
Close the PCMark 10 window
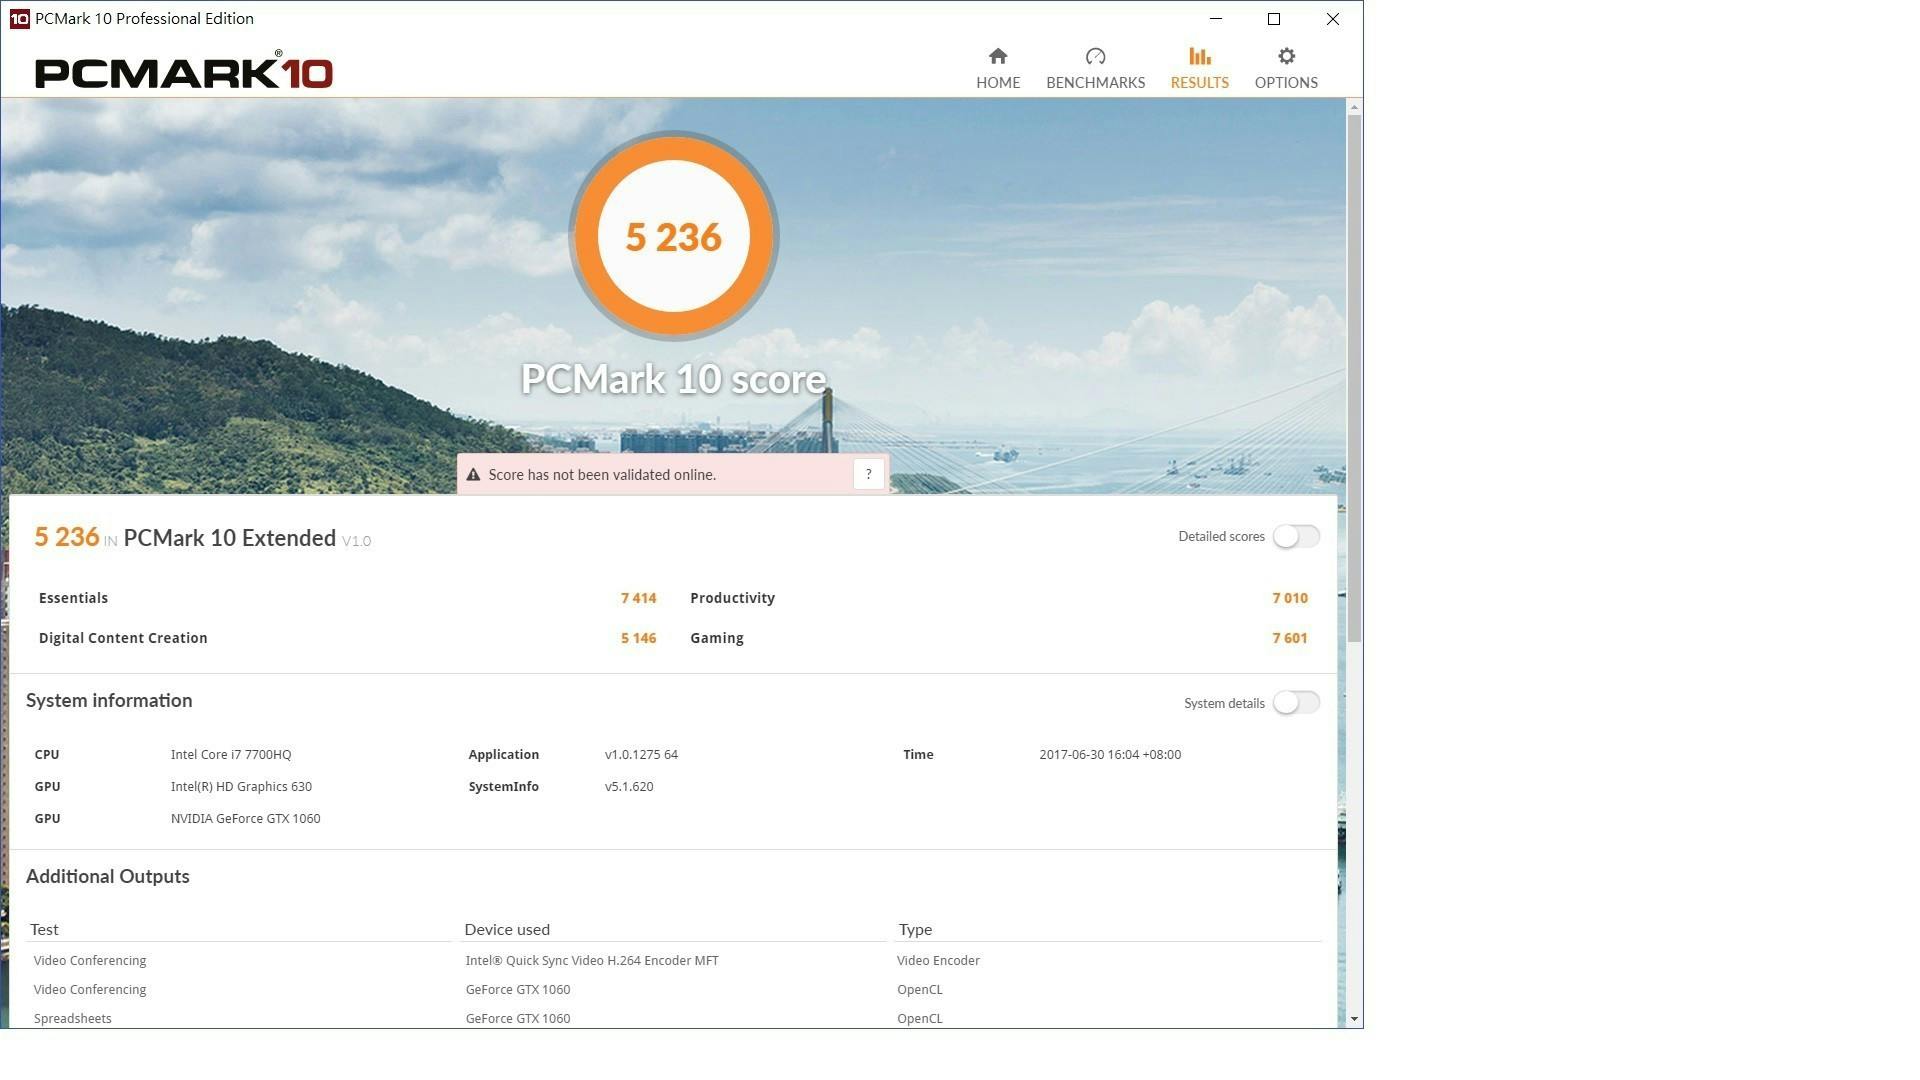click(1332, 19)
